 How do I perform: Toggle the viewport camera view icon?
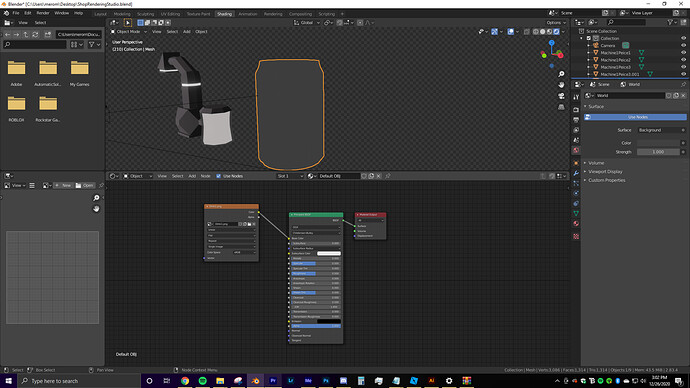[561, 96]
